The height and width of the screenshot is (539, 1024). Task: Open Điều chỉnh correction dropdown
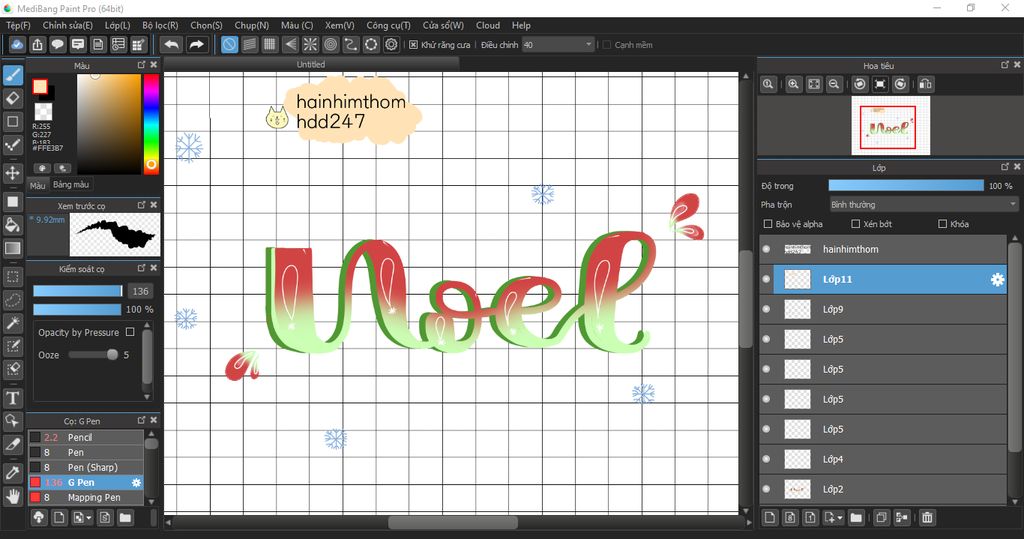(x=558, y=45)
